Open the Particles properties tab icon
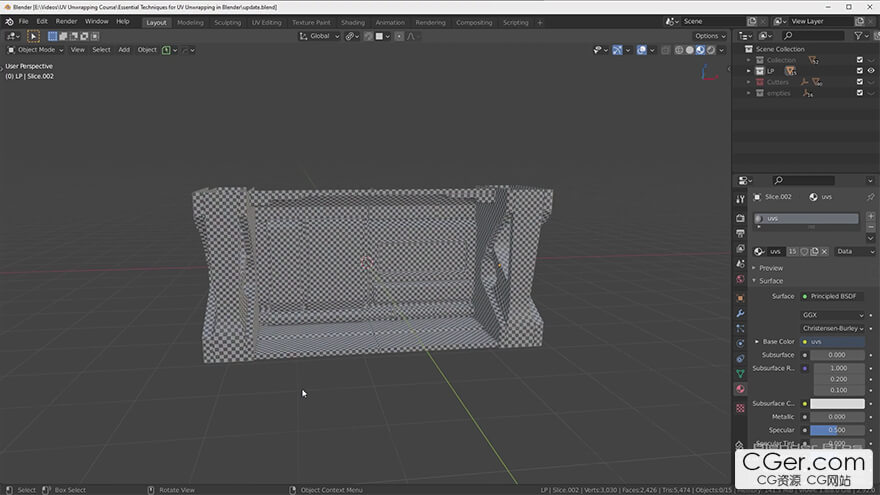This screenshot has height=495, width=880. [x=740, y=328]
